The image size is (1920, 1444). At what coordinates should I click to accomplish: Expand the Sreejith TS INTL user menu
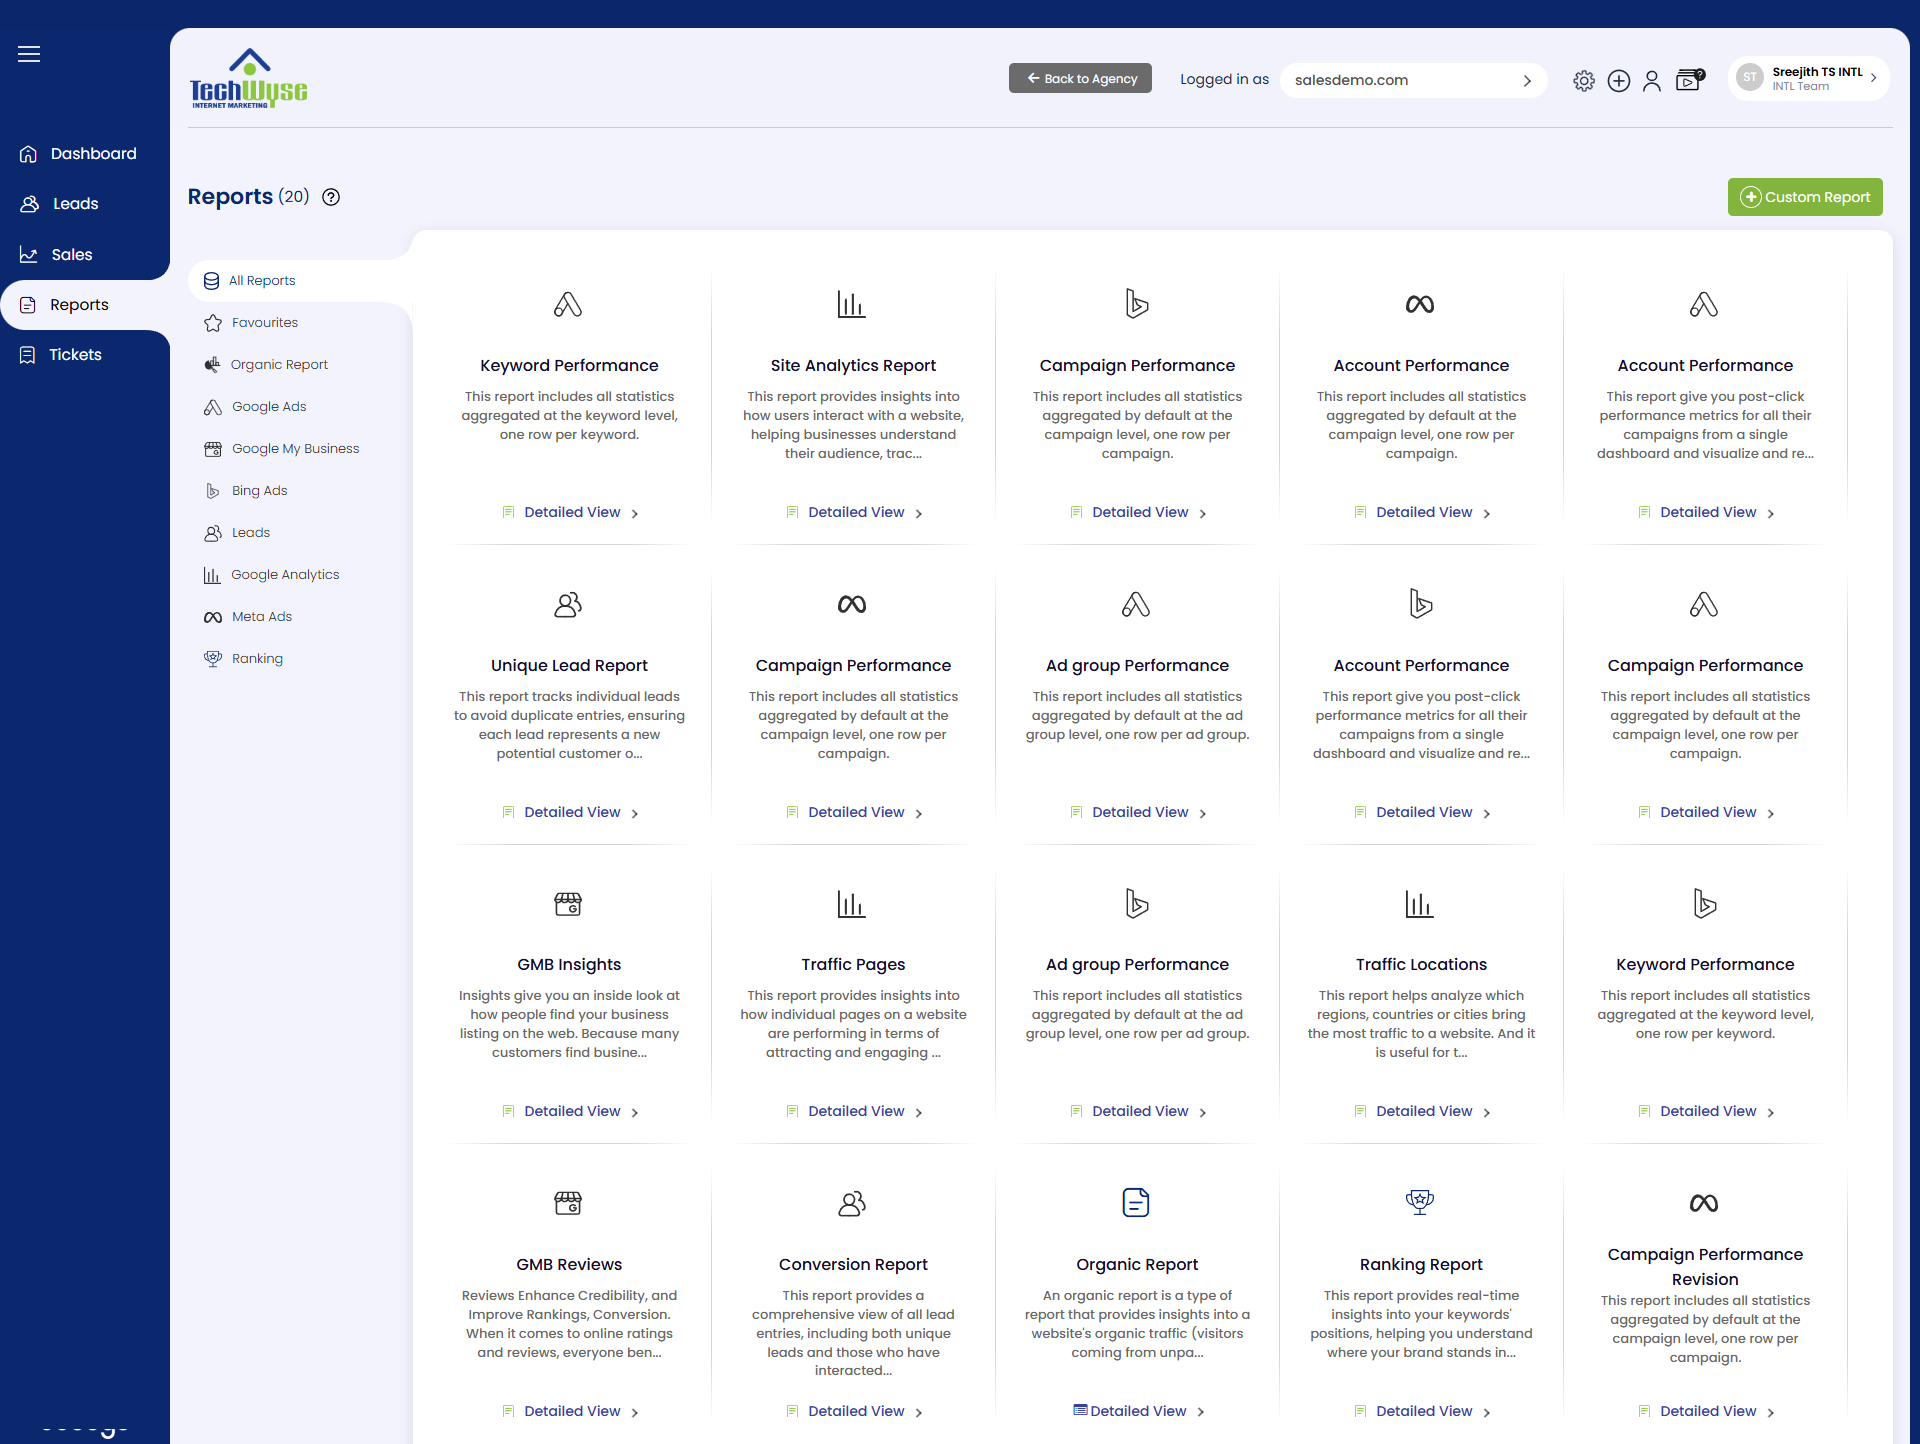click(x=1808, y=78)
